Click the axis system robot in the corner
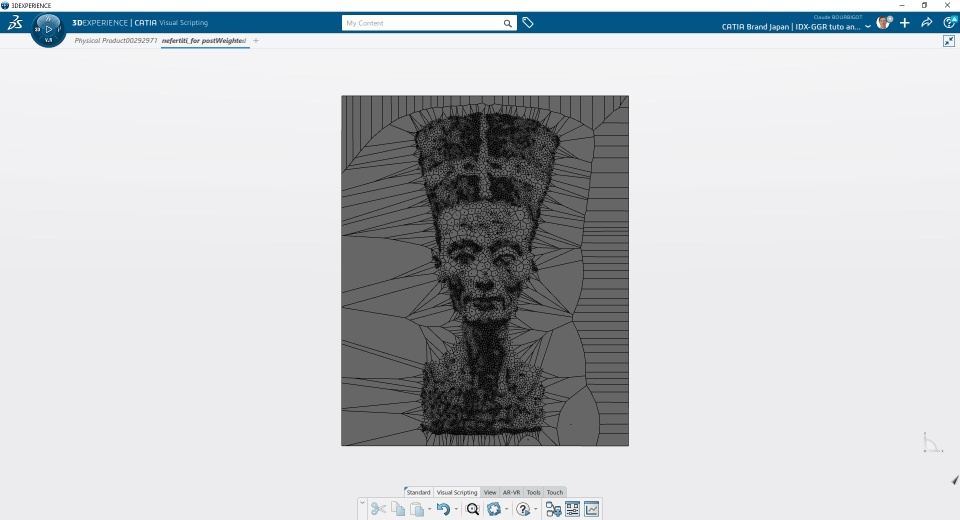Screen dimensions: 960x520 (x=932, y=442)
